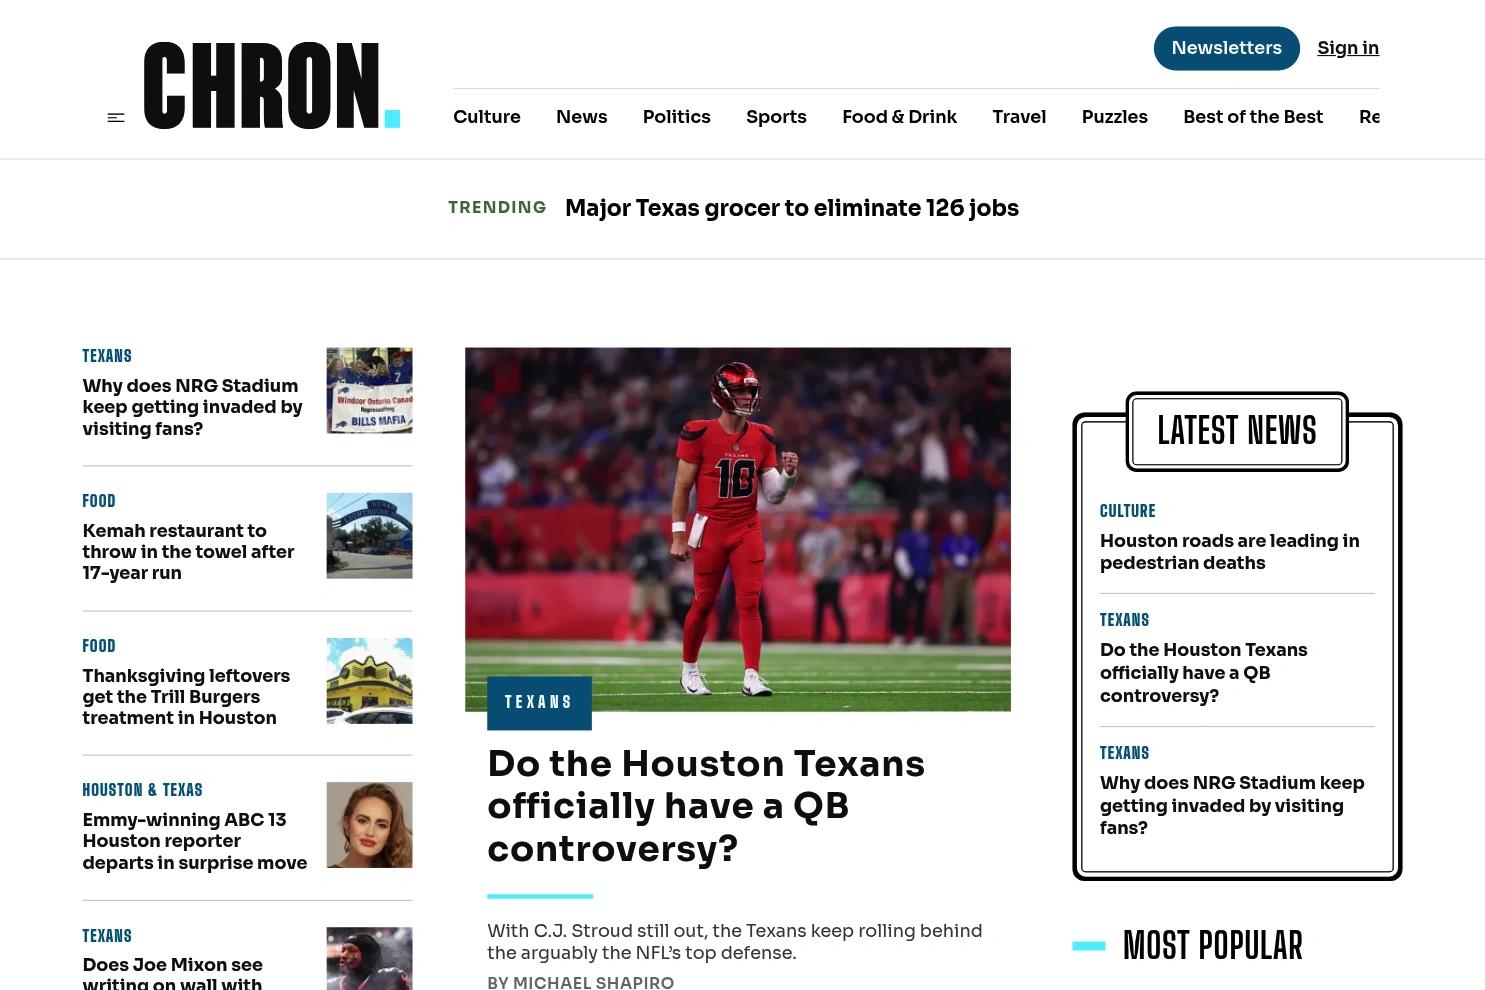Open the hamburger menu icon beside CHRON
Viewport: 1485px width, 990px height.
116,118
